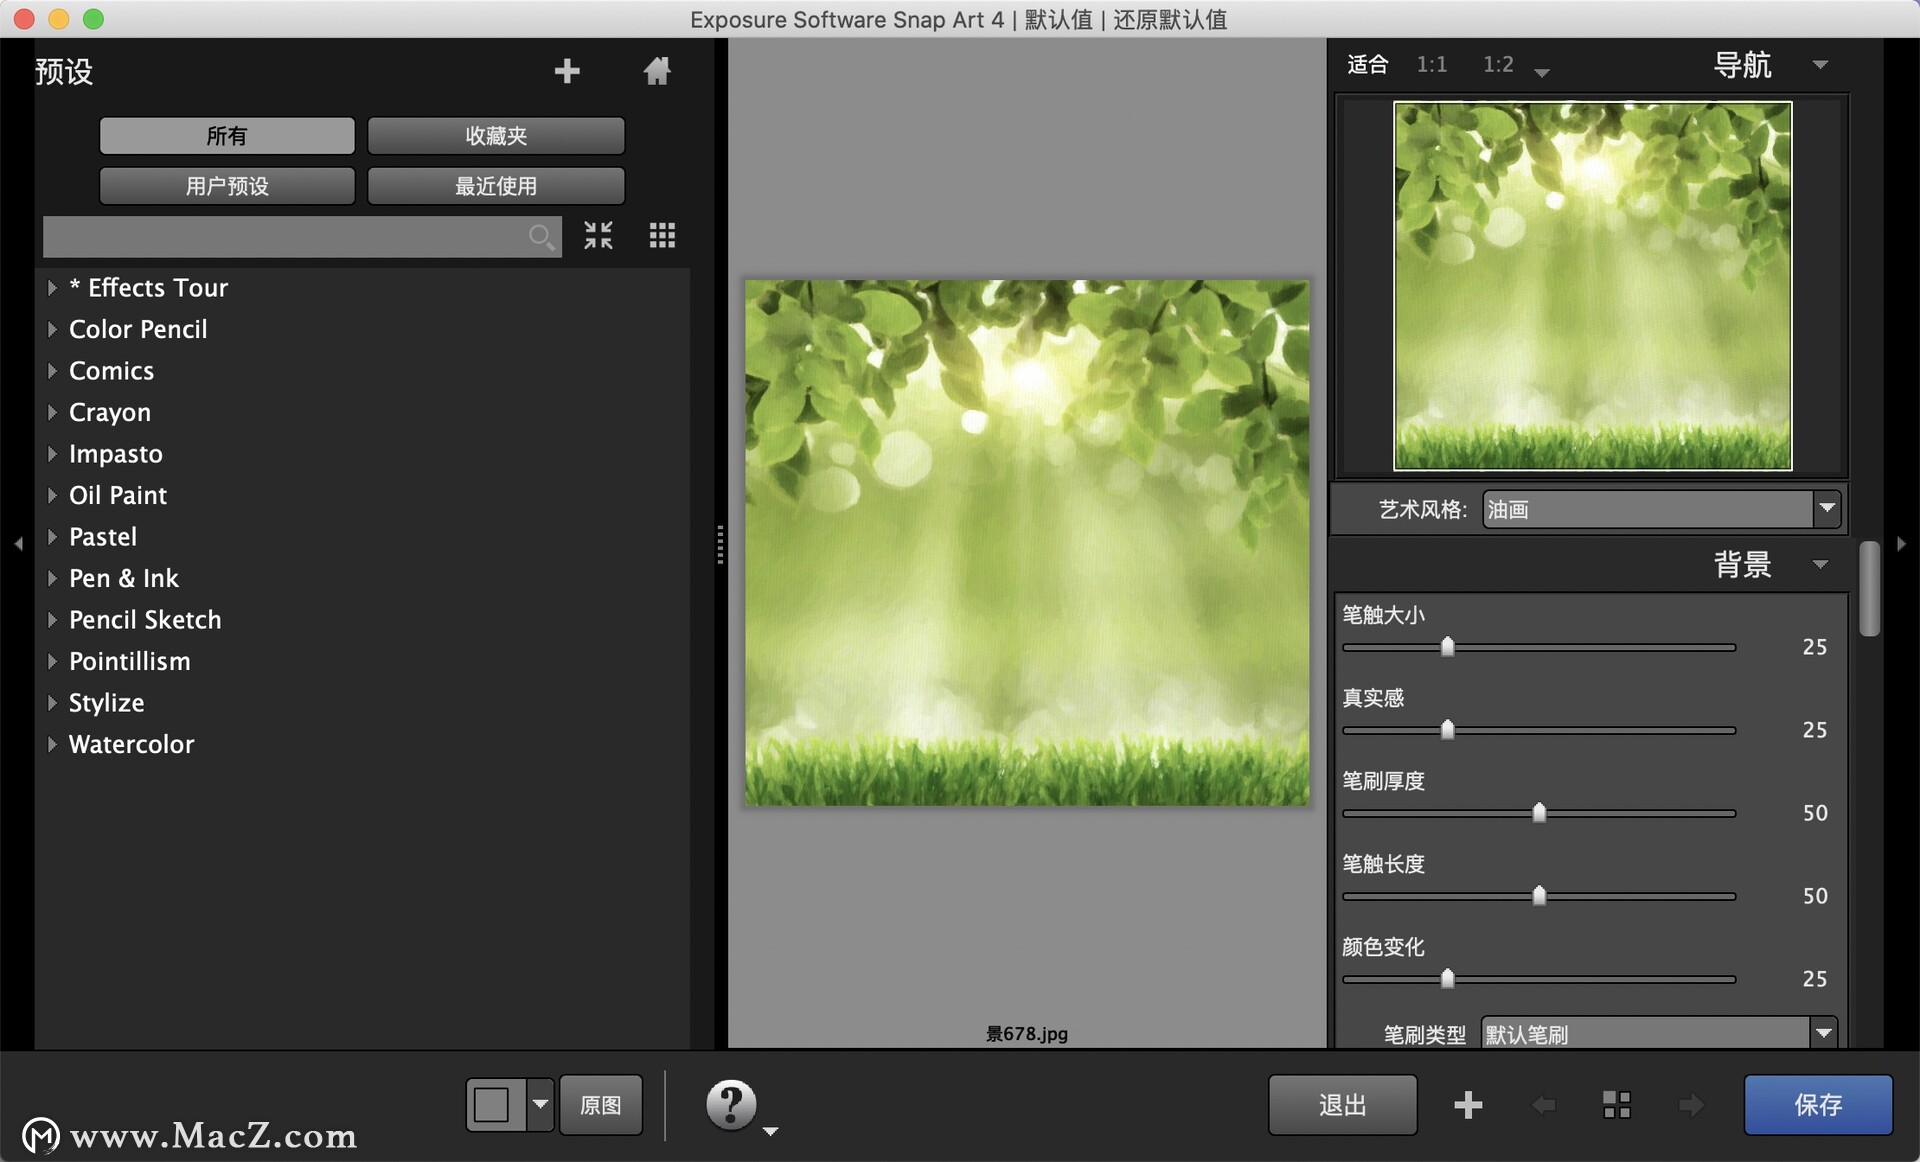Expand the Oil Paint preset category

pos(49,494)
